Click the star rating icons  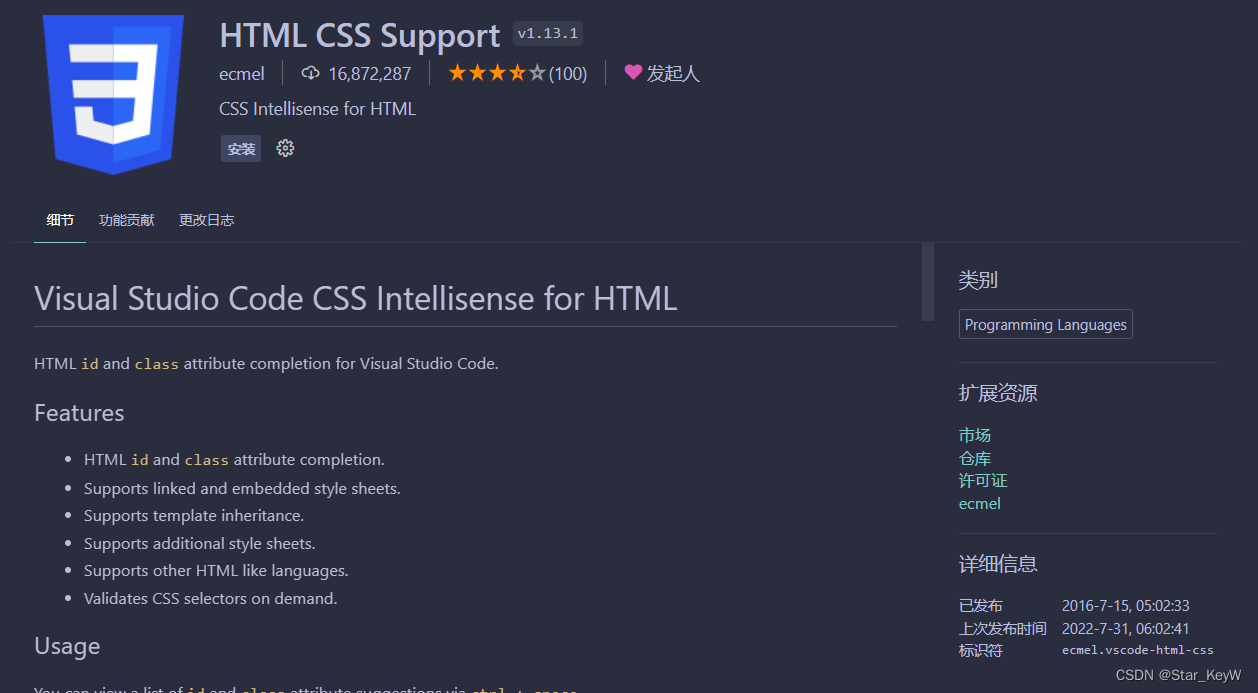point(497,73)
